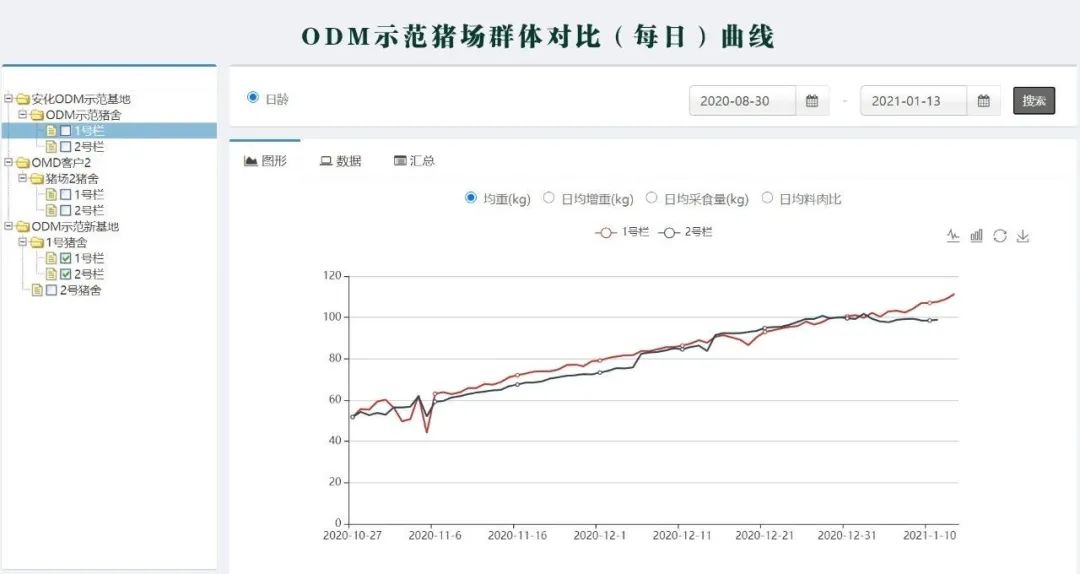Switch chart to bar view icon
This screenshot has width=1080, height=574.
point(976,236)
